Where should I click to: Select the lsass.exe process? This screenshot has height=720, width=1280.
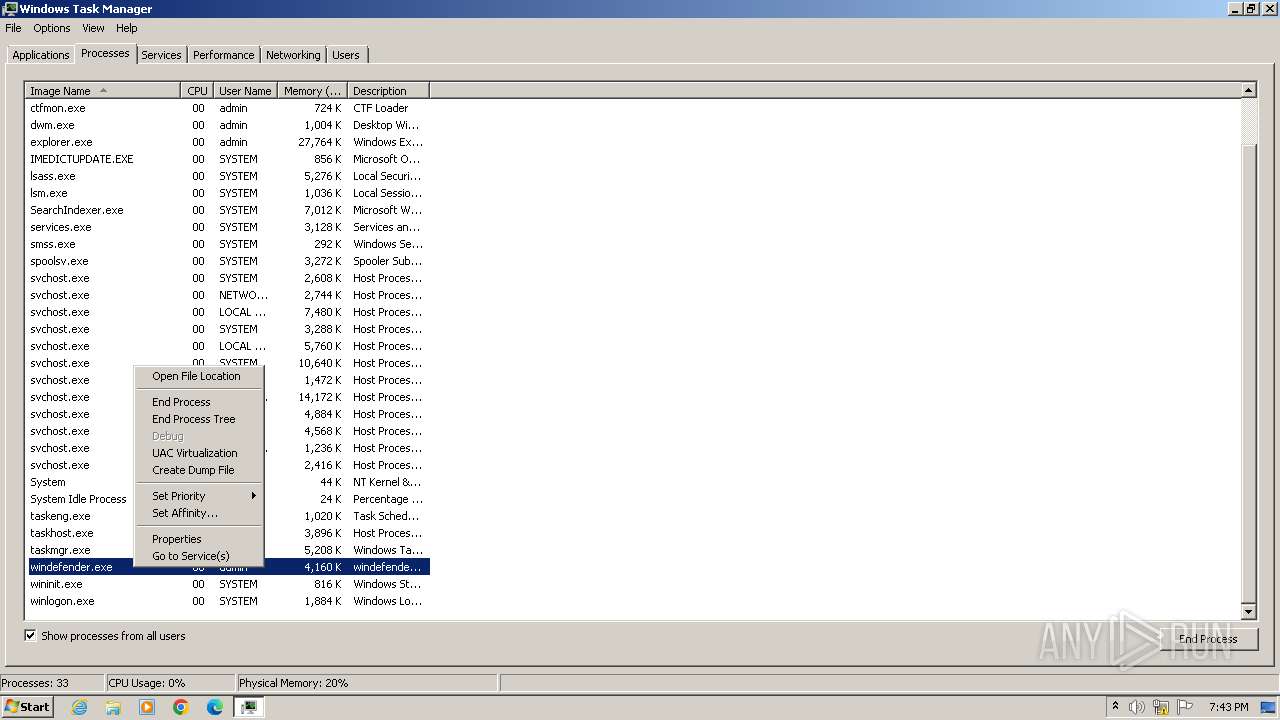[x=227, y=176]
